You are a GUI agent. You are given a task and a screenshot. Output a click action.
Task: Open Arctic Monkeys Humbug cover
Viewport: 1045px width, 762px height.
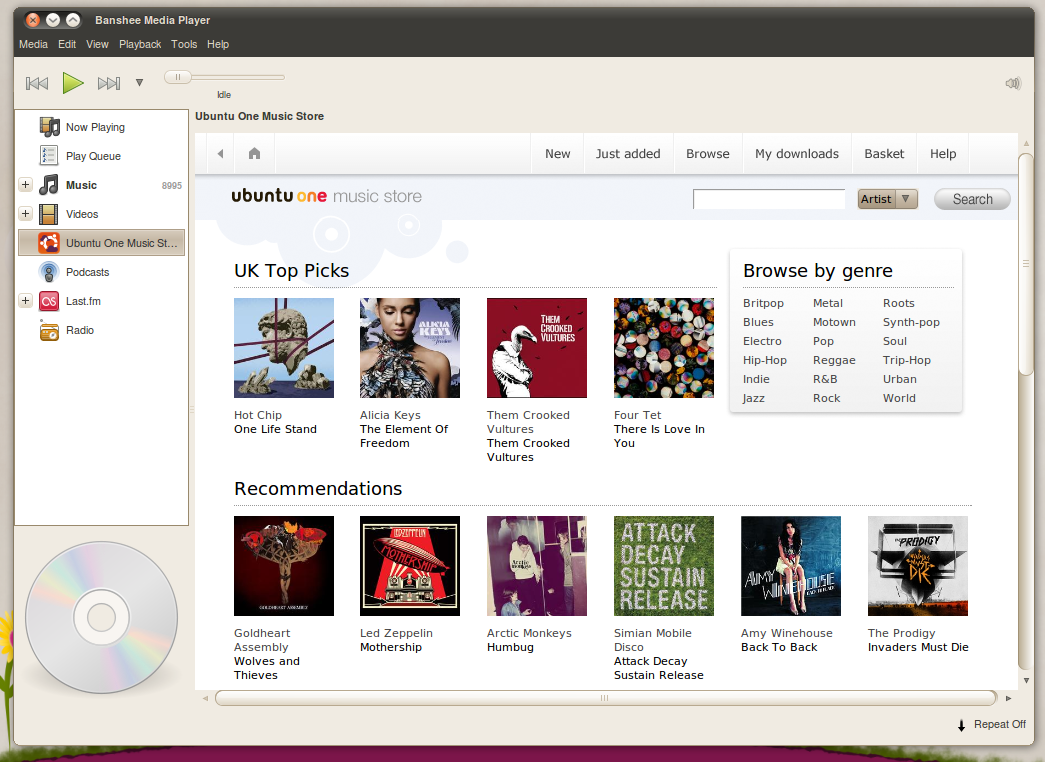coord(537,566)
